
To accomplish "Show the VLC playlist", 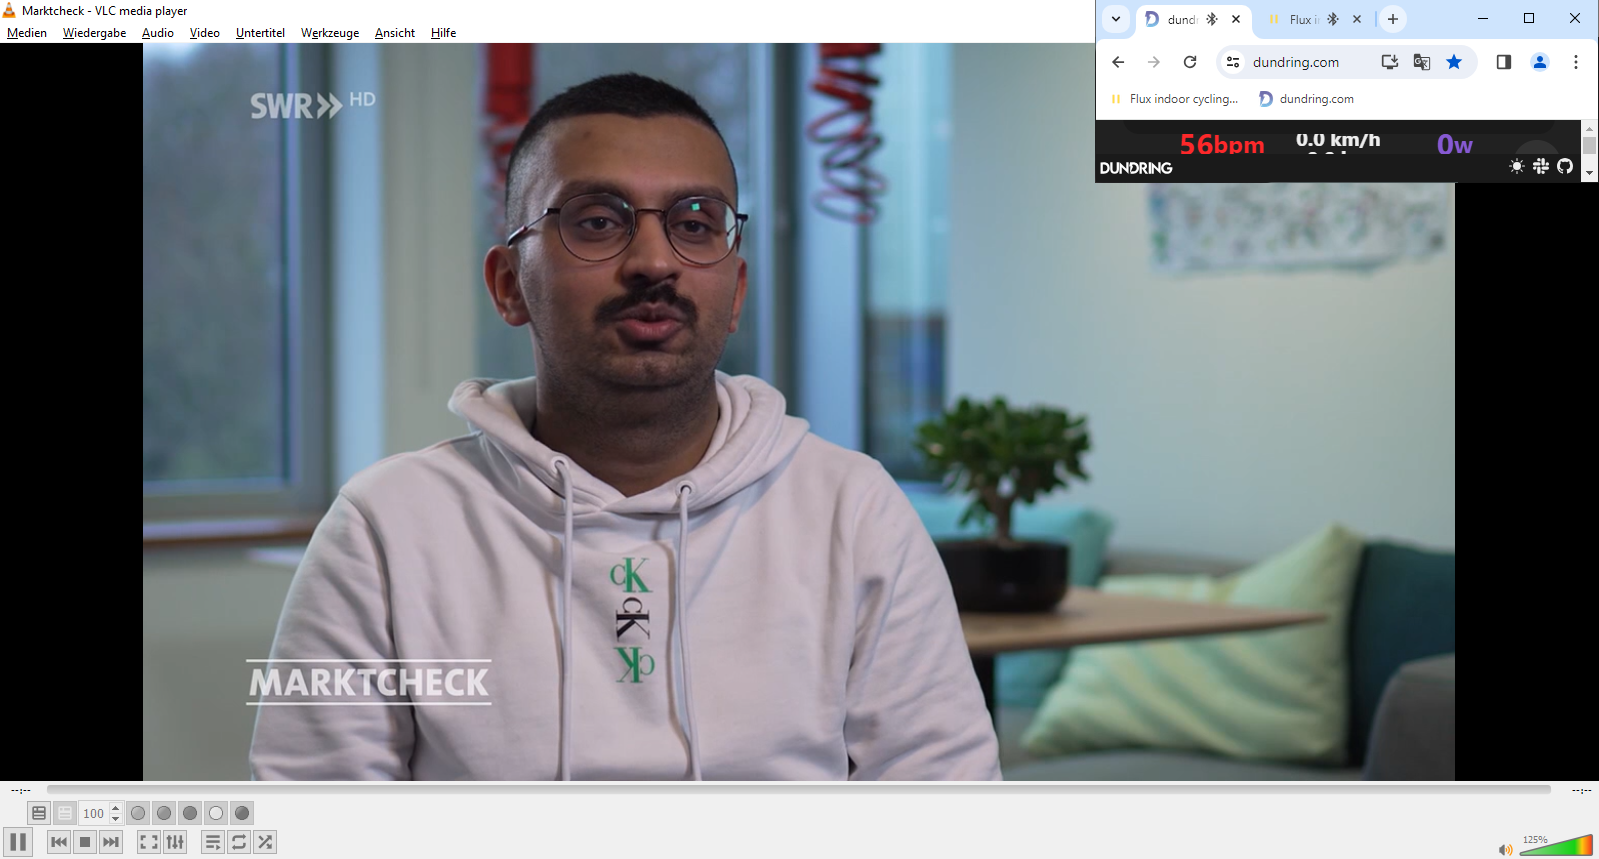I will pyautogui.click(x=212, y=842).
